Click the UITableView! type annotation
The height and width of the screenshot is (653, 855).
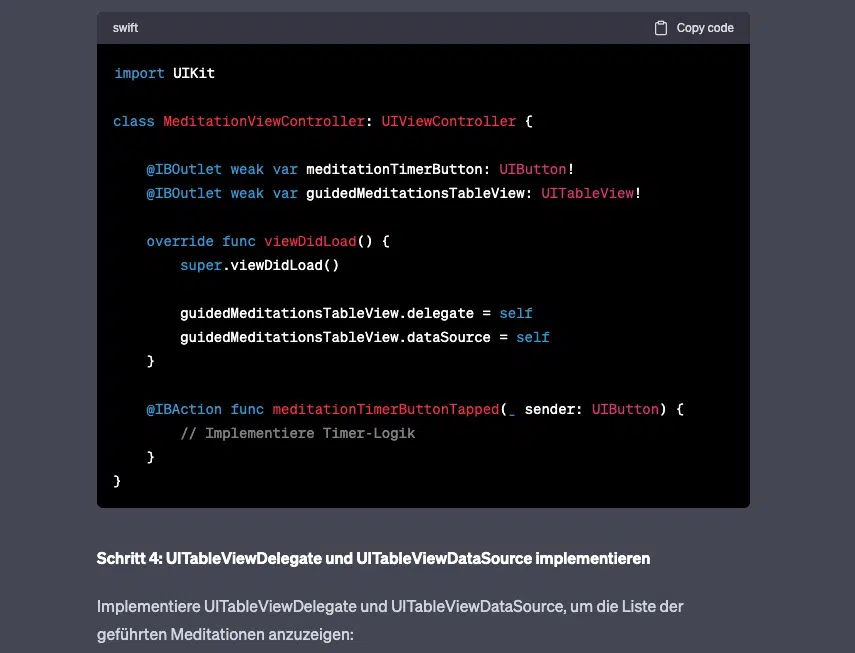coord(591,193)
